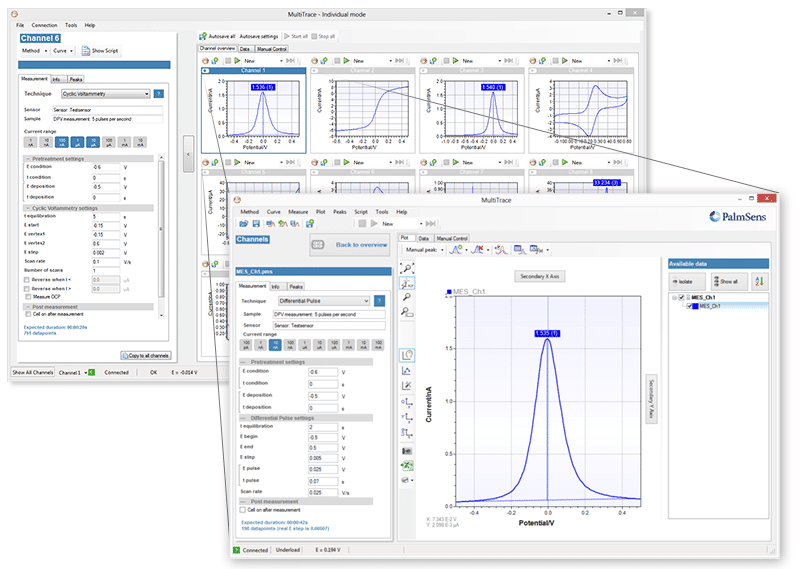
Task: Click the peak search icon in plot toolbar
Action: (x=501, y=250)
